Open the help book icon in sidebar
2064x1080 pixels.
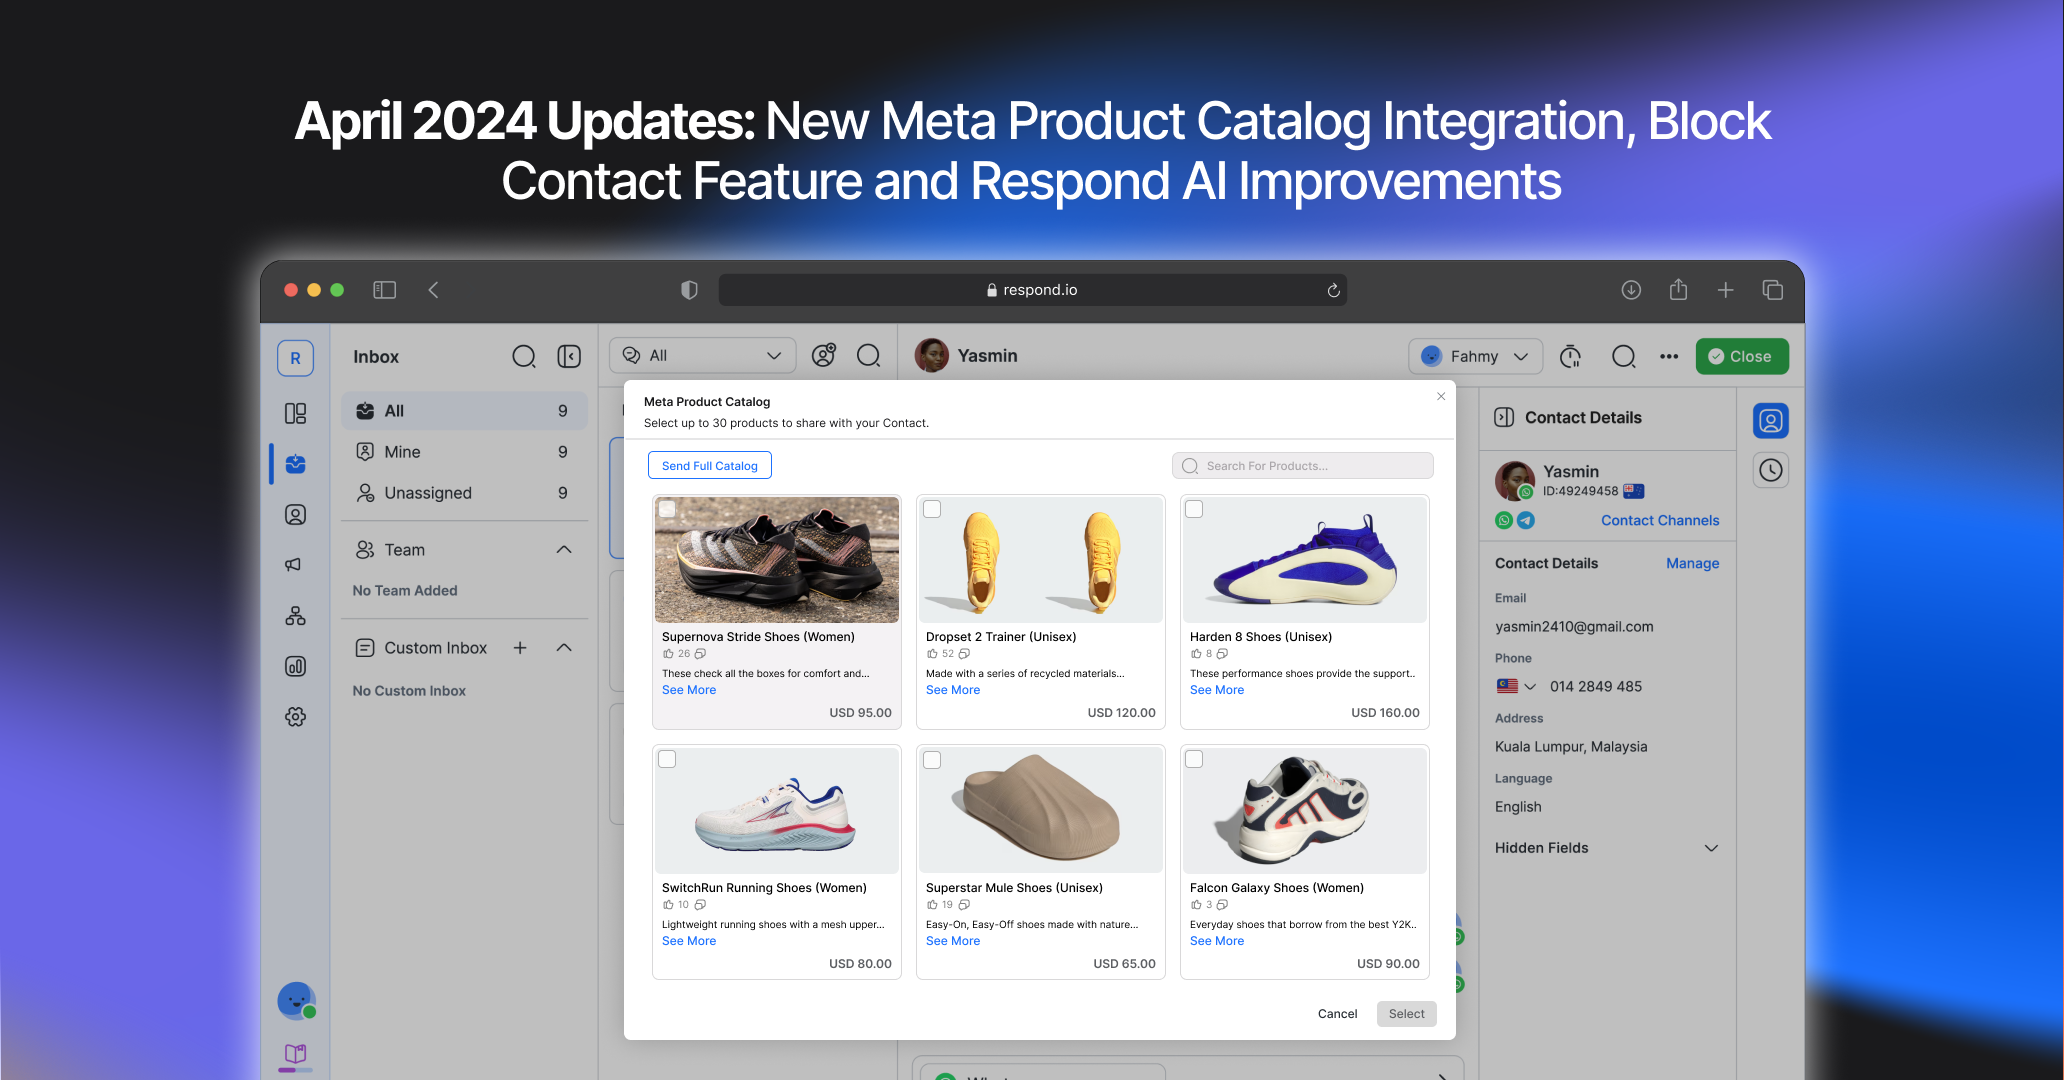click(295, 1053)
